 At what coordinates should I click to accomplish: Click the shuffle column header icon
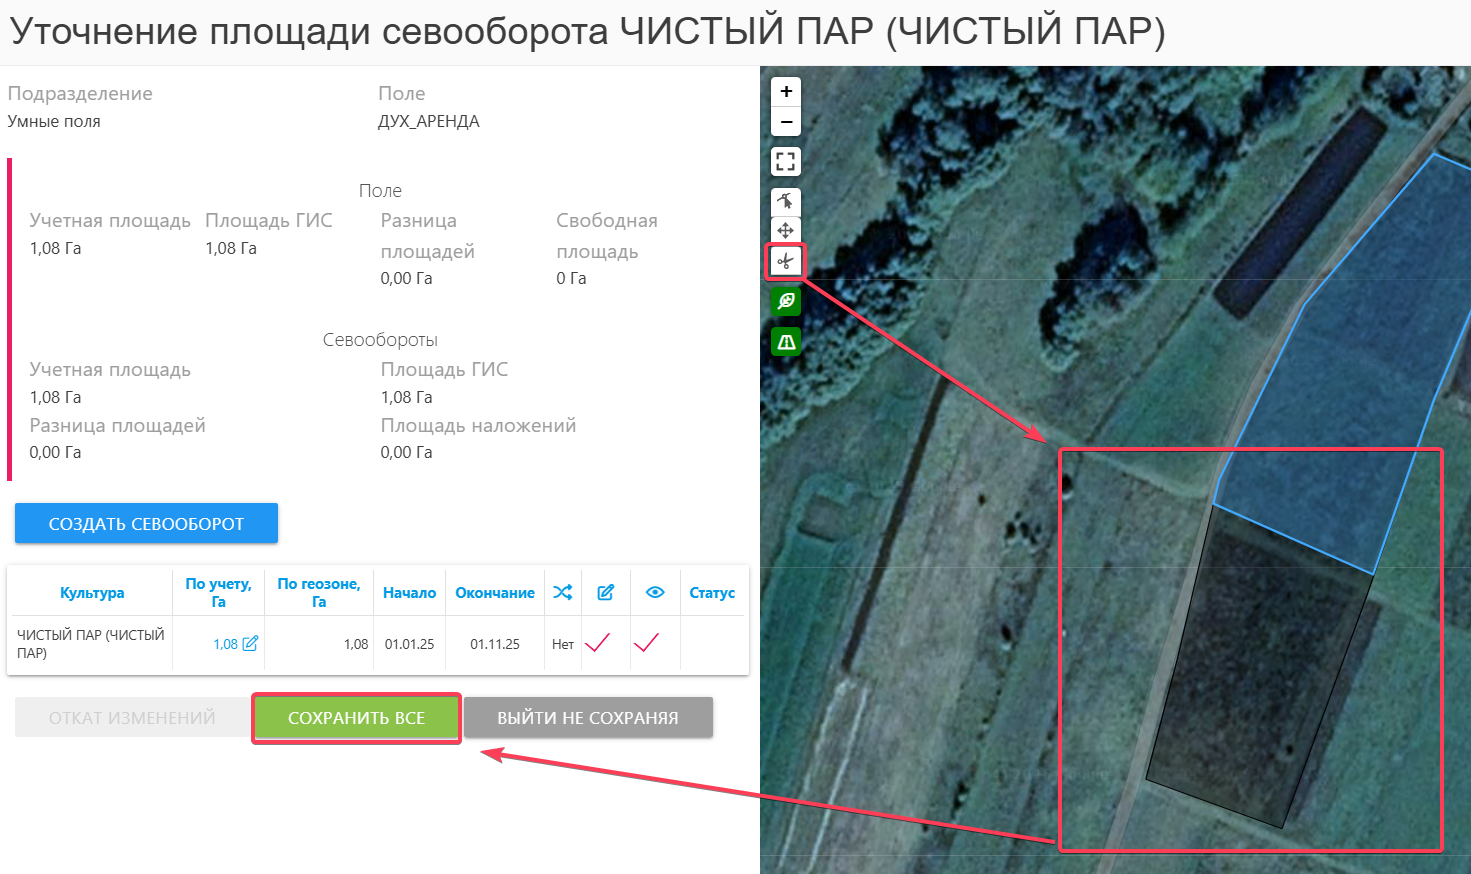[x=563, y=592]
